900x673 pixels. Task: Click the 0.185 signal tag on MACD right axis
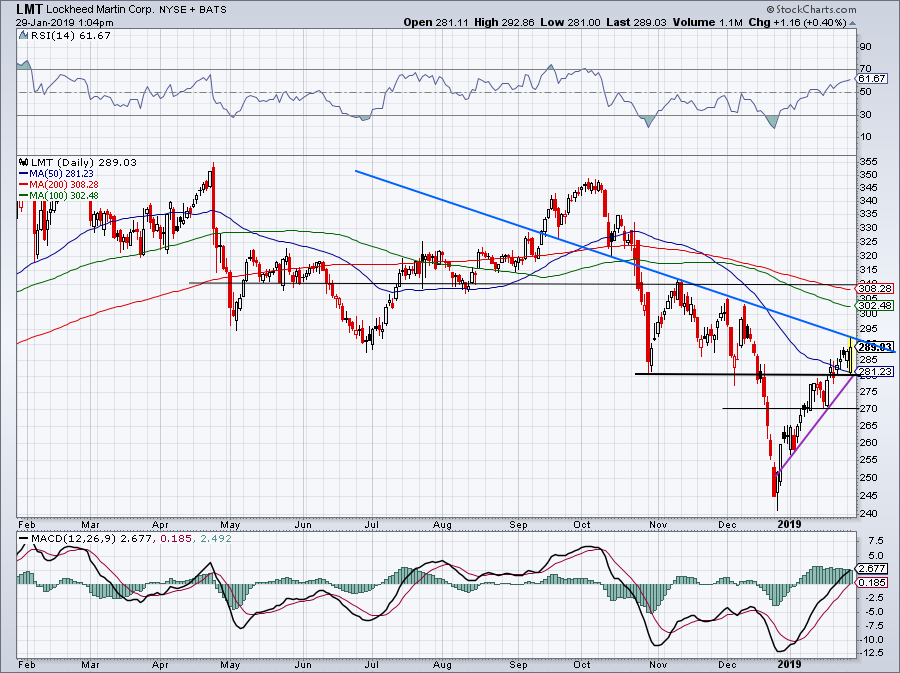(873, 582)
